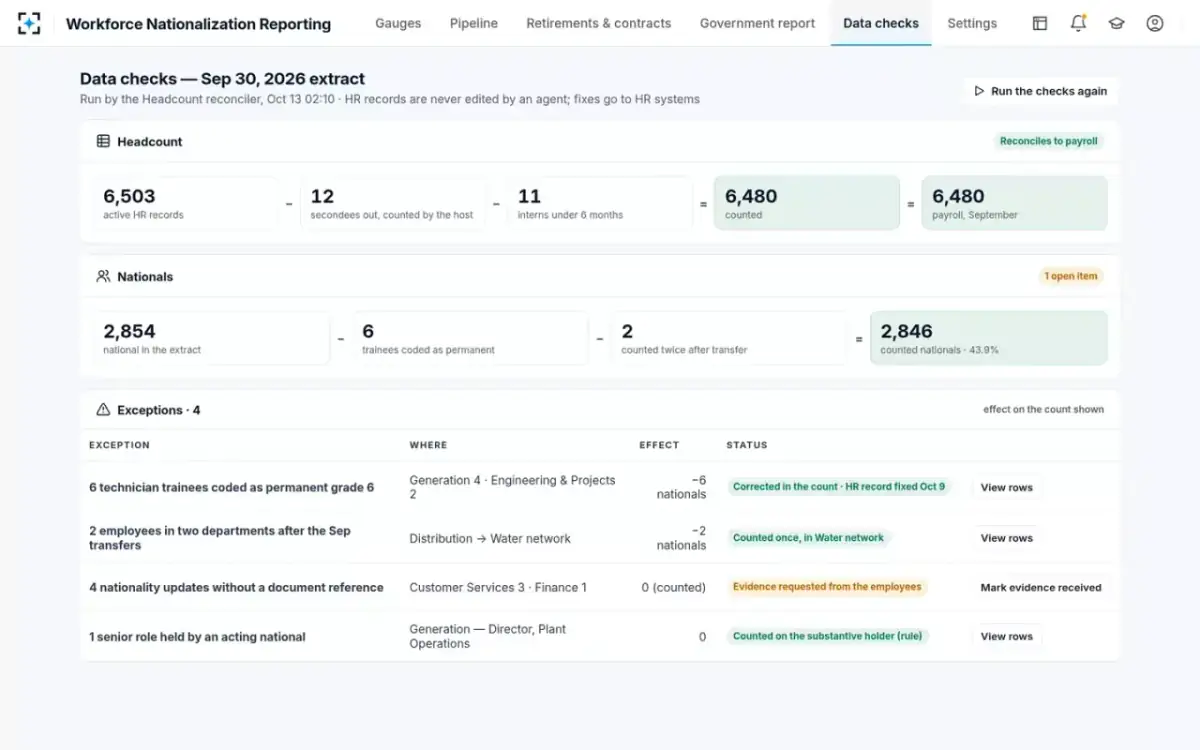The width and height of the screenshot is (1200, 750).
Task: Click effect on the count shown note
Action: (1043, 410)
